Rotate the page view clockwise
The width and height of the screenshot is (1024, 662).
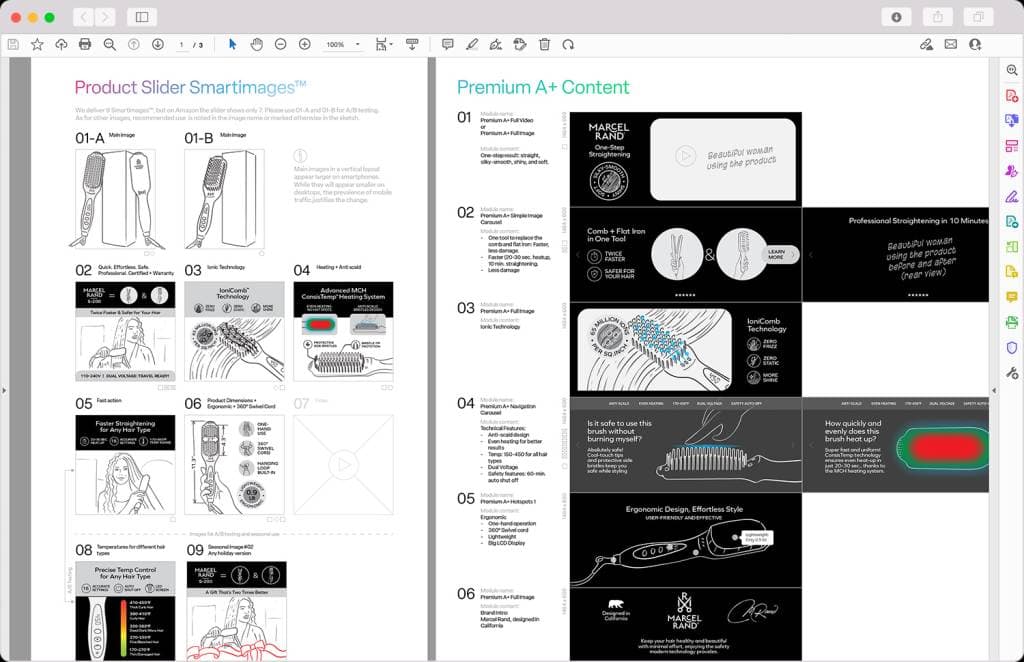[569, 44]
